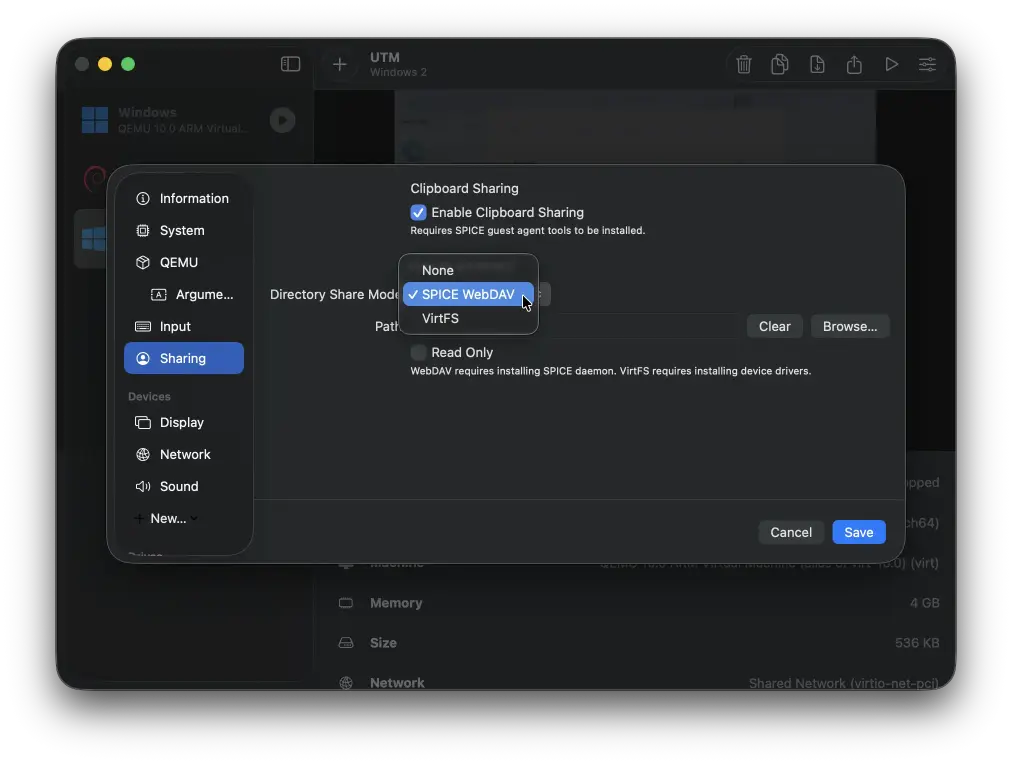Delete VM with the trash icon

click(x=744, y=64)
